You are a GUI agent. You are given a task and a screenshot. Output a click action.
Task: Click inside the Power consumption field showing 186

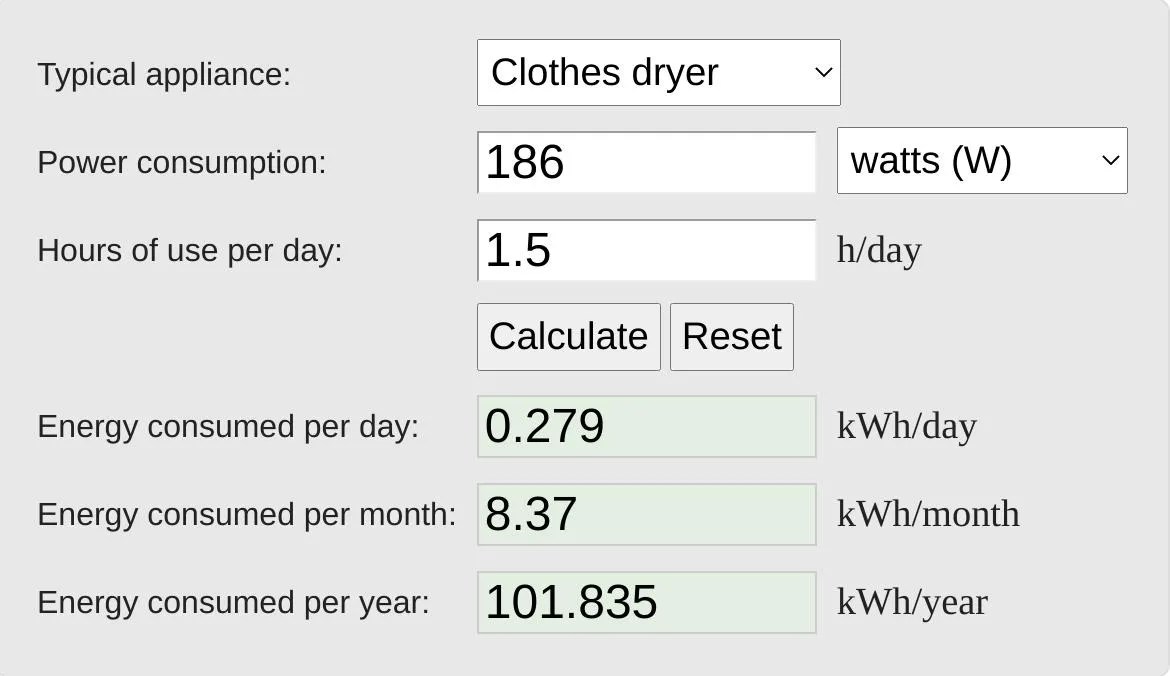647,161
